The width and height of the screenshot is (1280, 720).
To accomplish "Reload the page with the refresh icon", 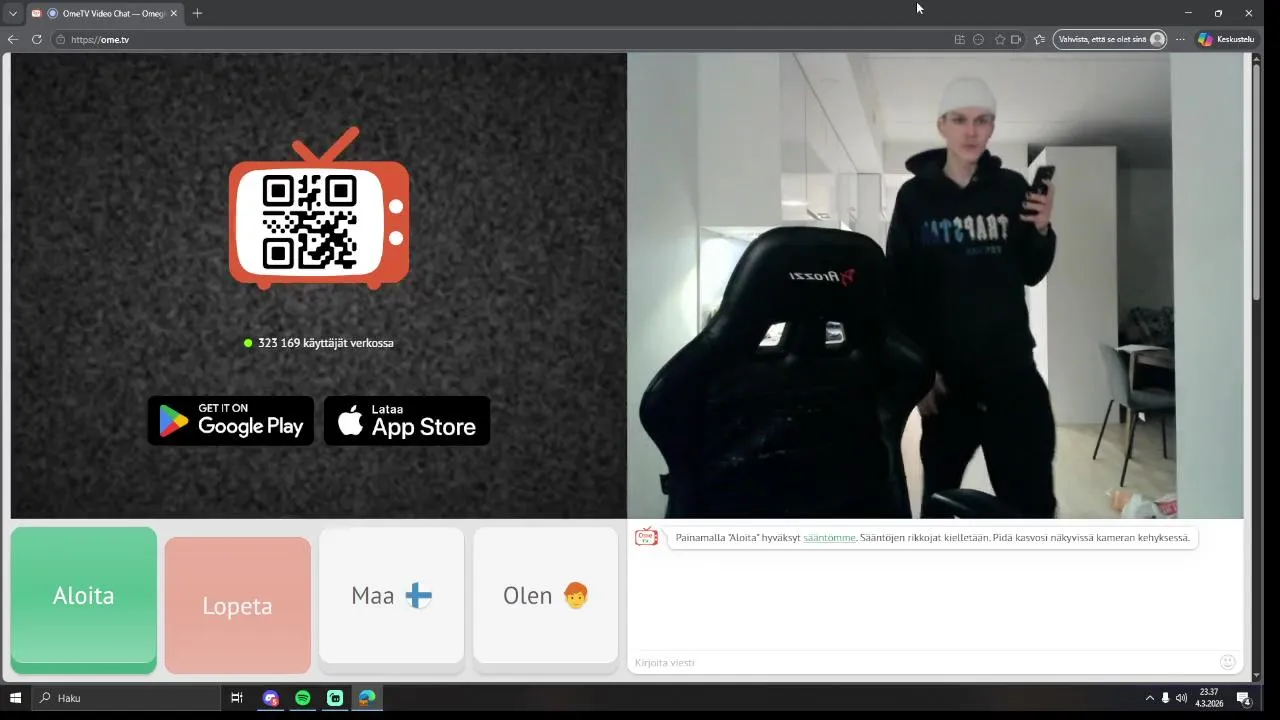I will pos(37,39).
